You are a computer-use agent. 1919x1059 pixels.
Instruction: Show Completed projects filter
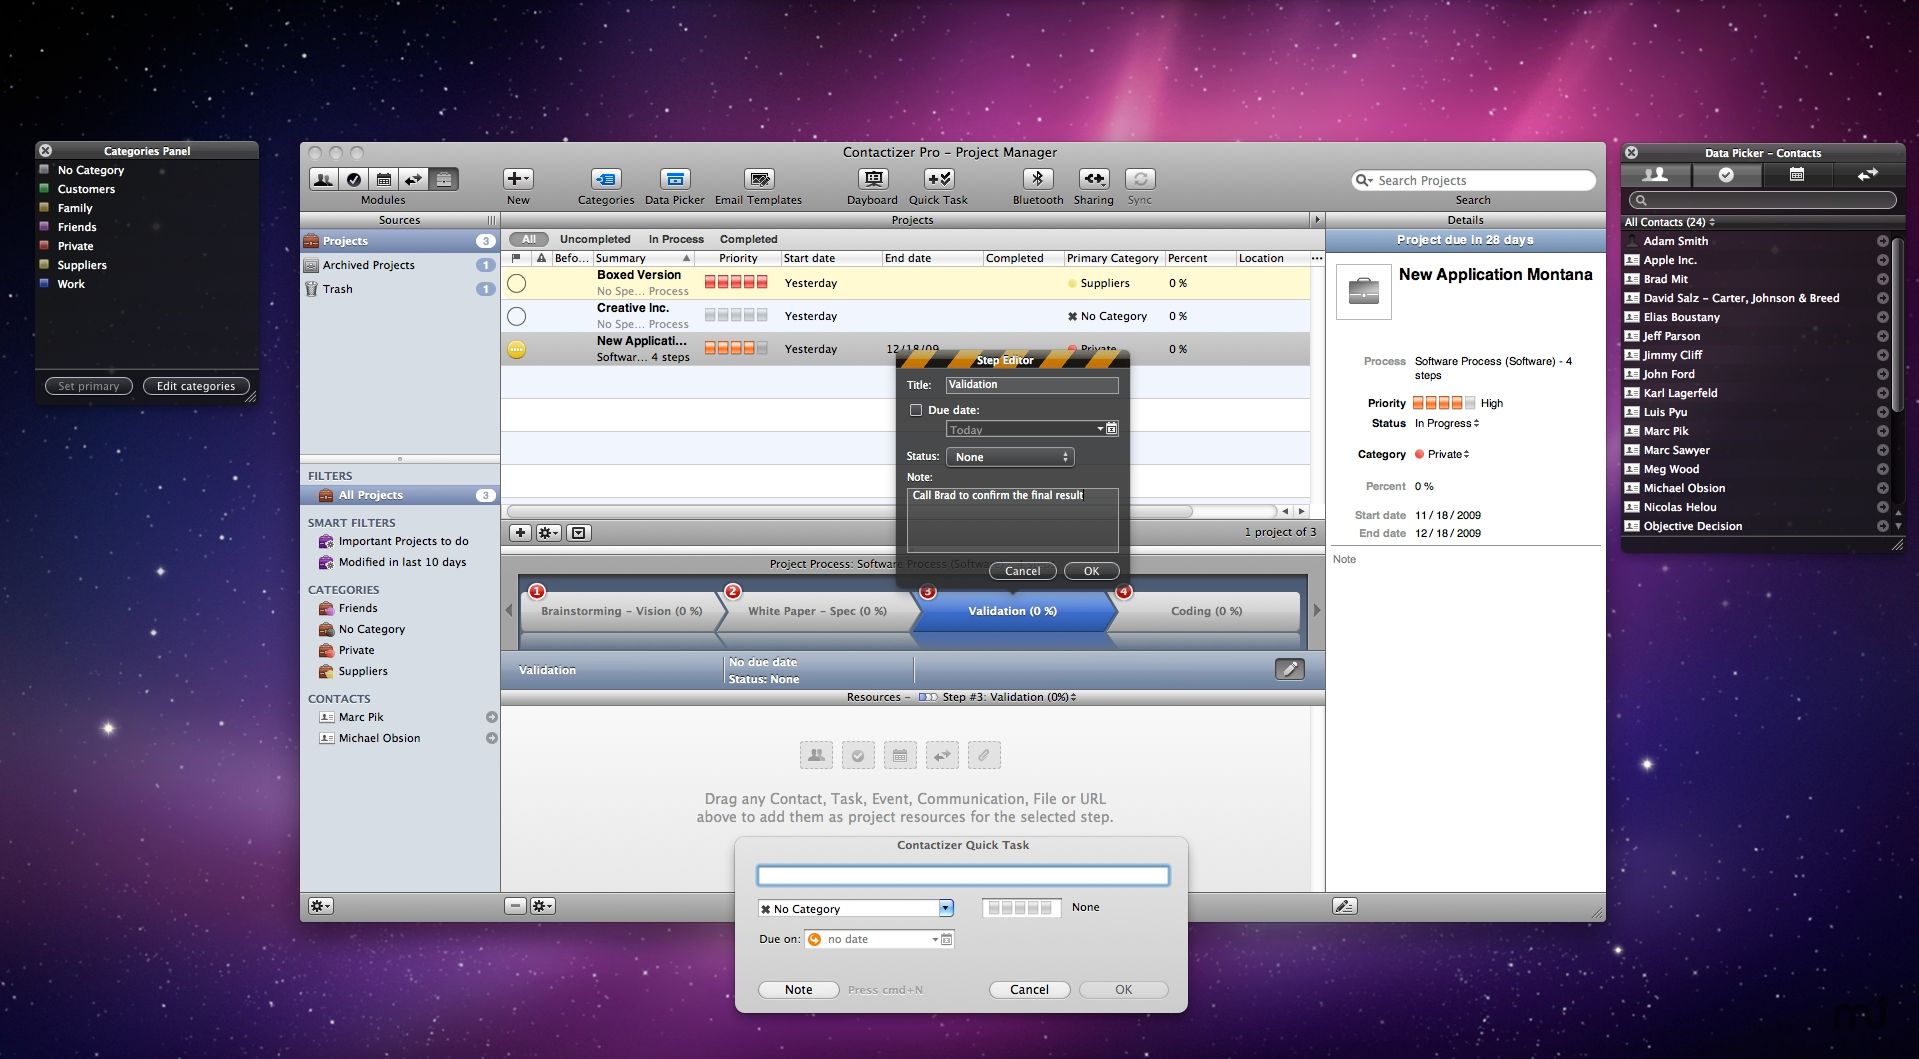[748, 239]
